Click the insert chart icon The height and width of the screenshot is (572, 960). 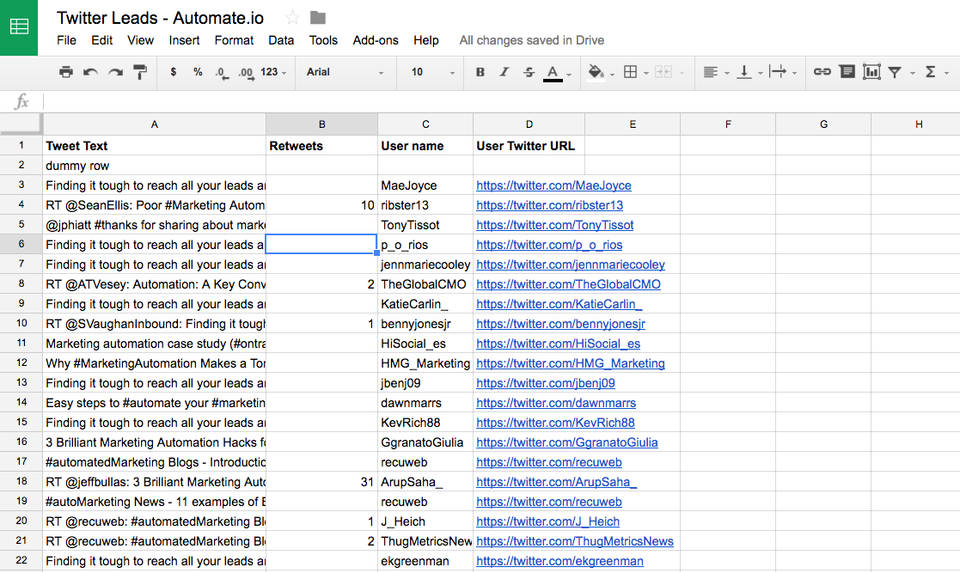[871, 72]
